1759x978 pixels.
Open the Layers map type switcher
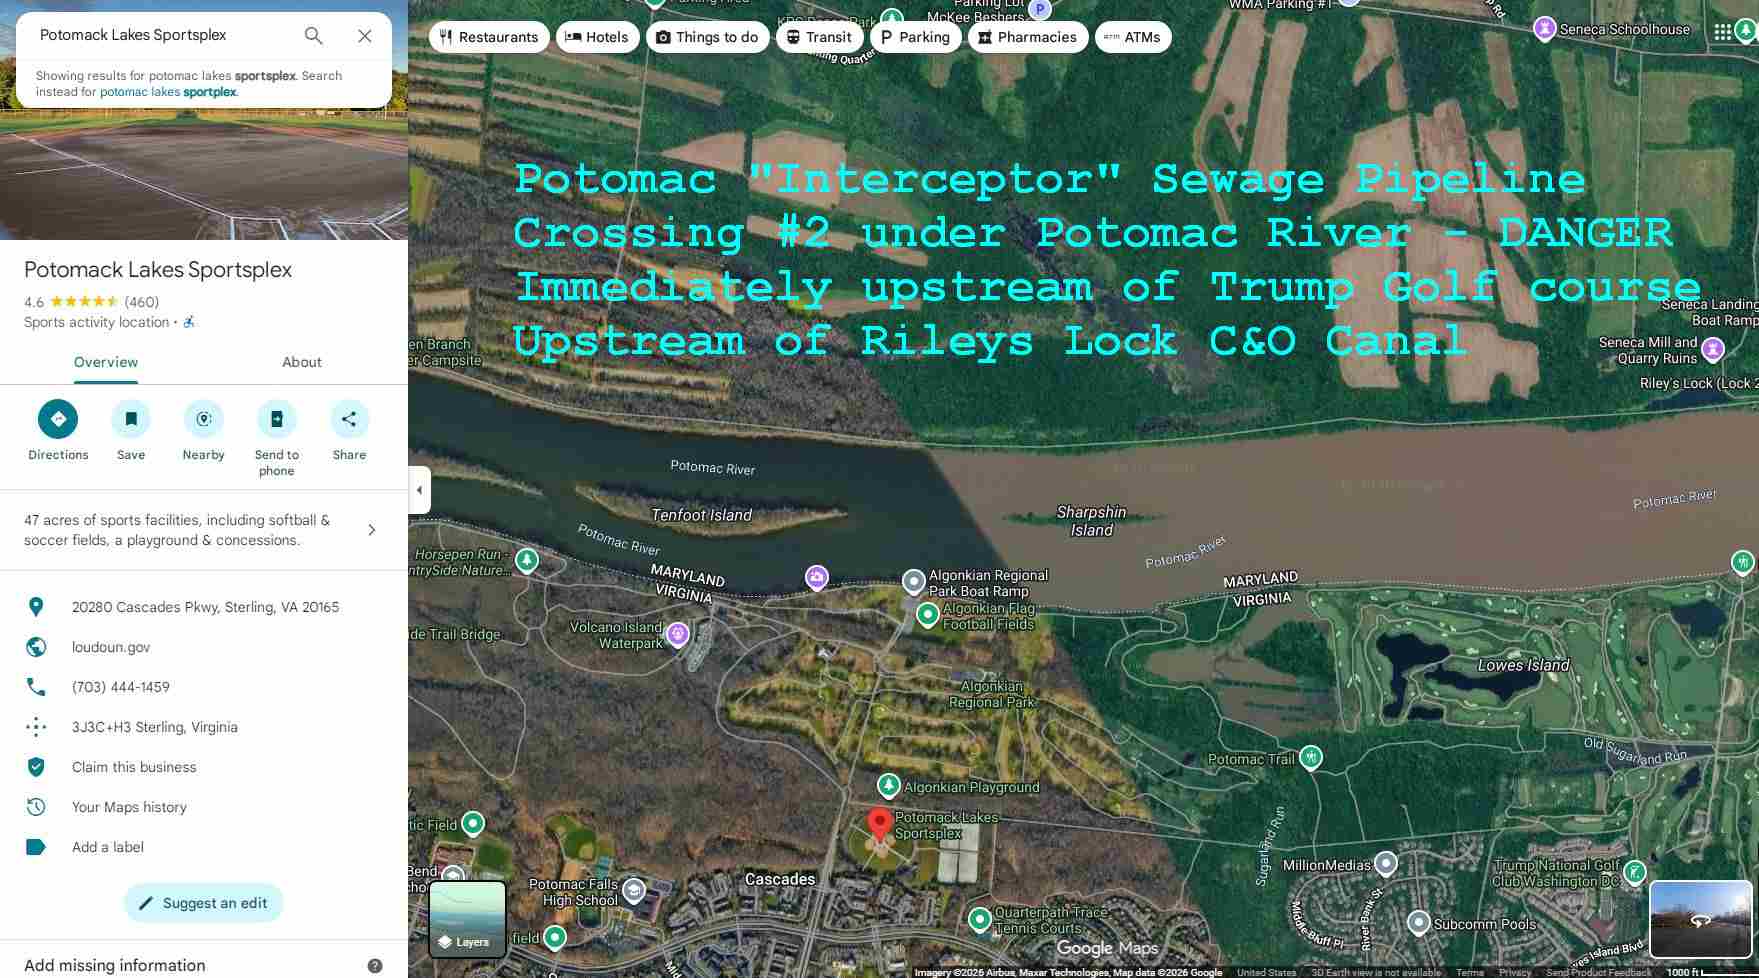[467, 919]
